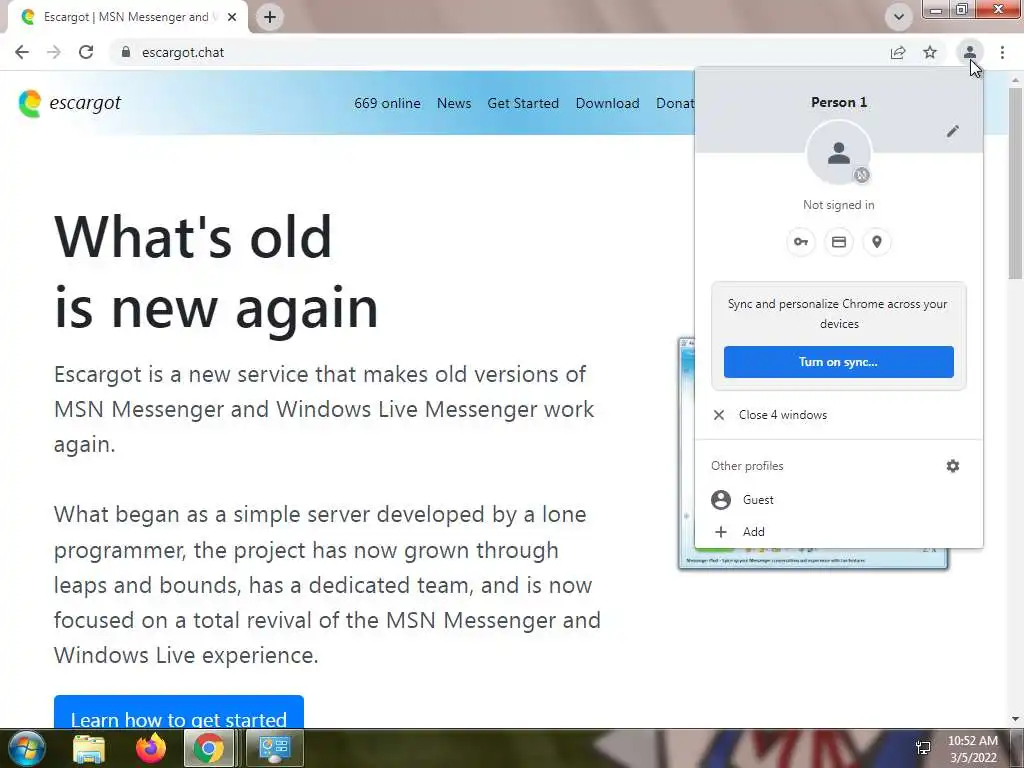Select the Escargot browser tab
1024x768 pixels.
tap(127, 17)
